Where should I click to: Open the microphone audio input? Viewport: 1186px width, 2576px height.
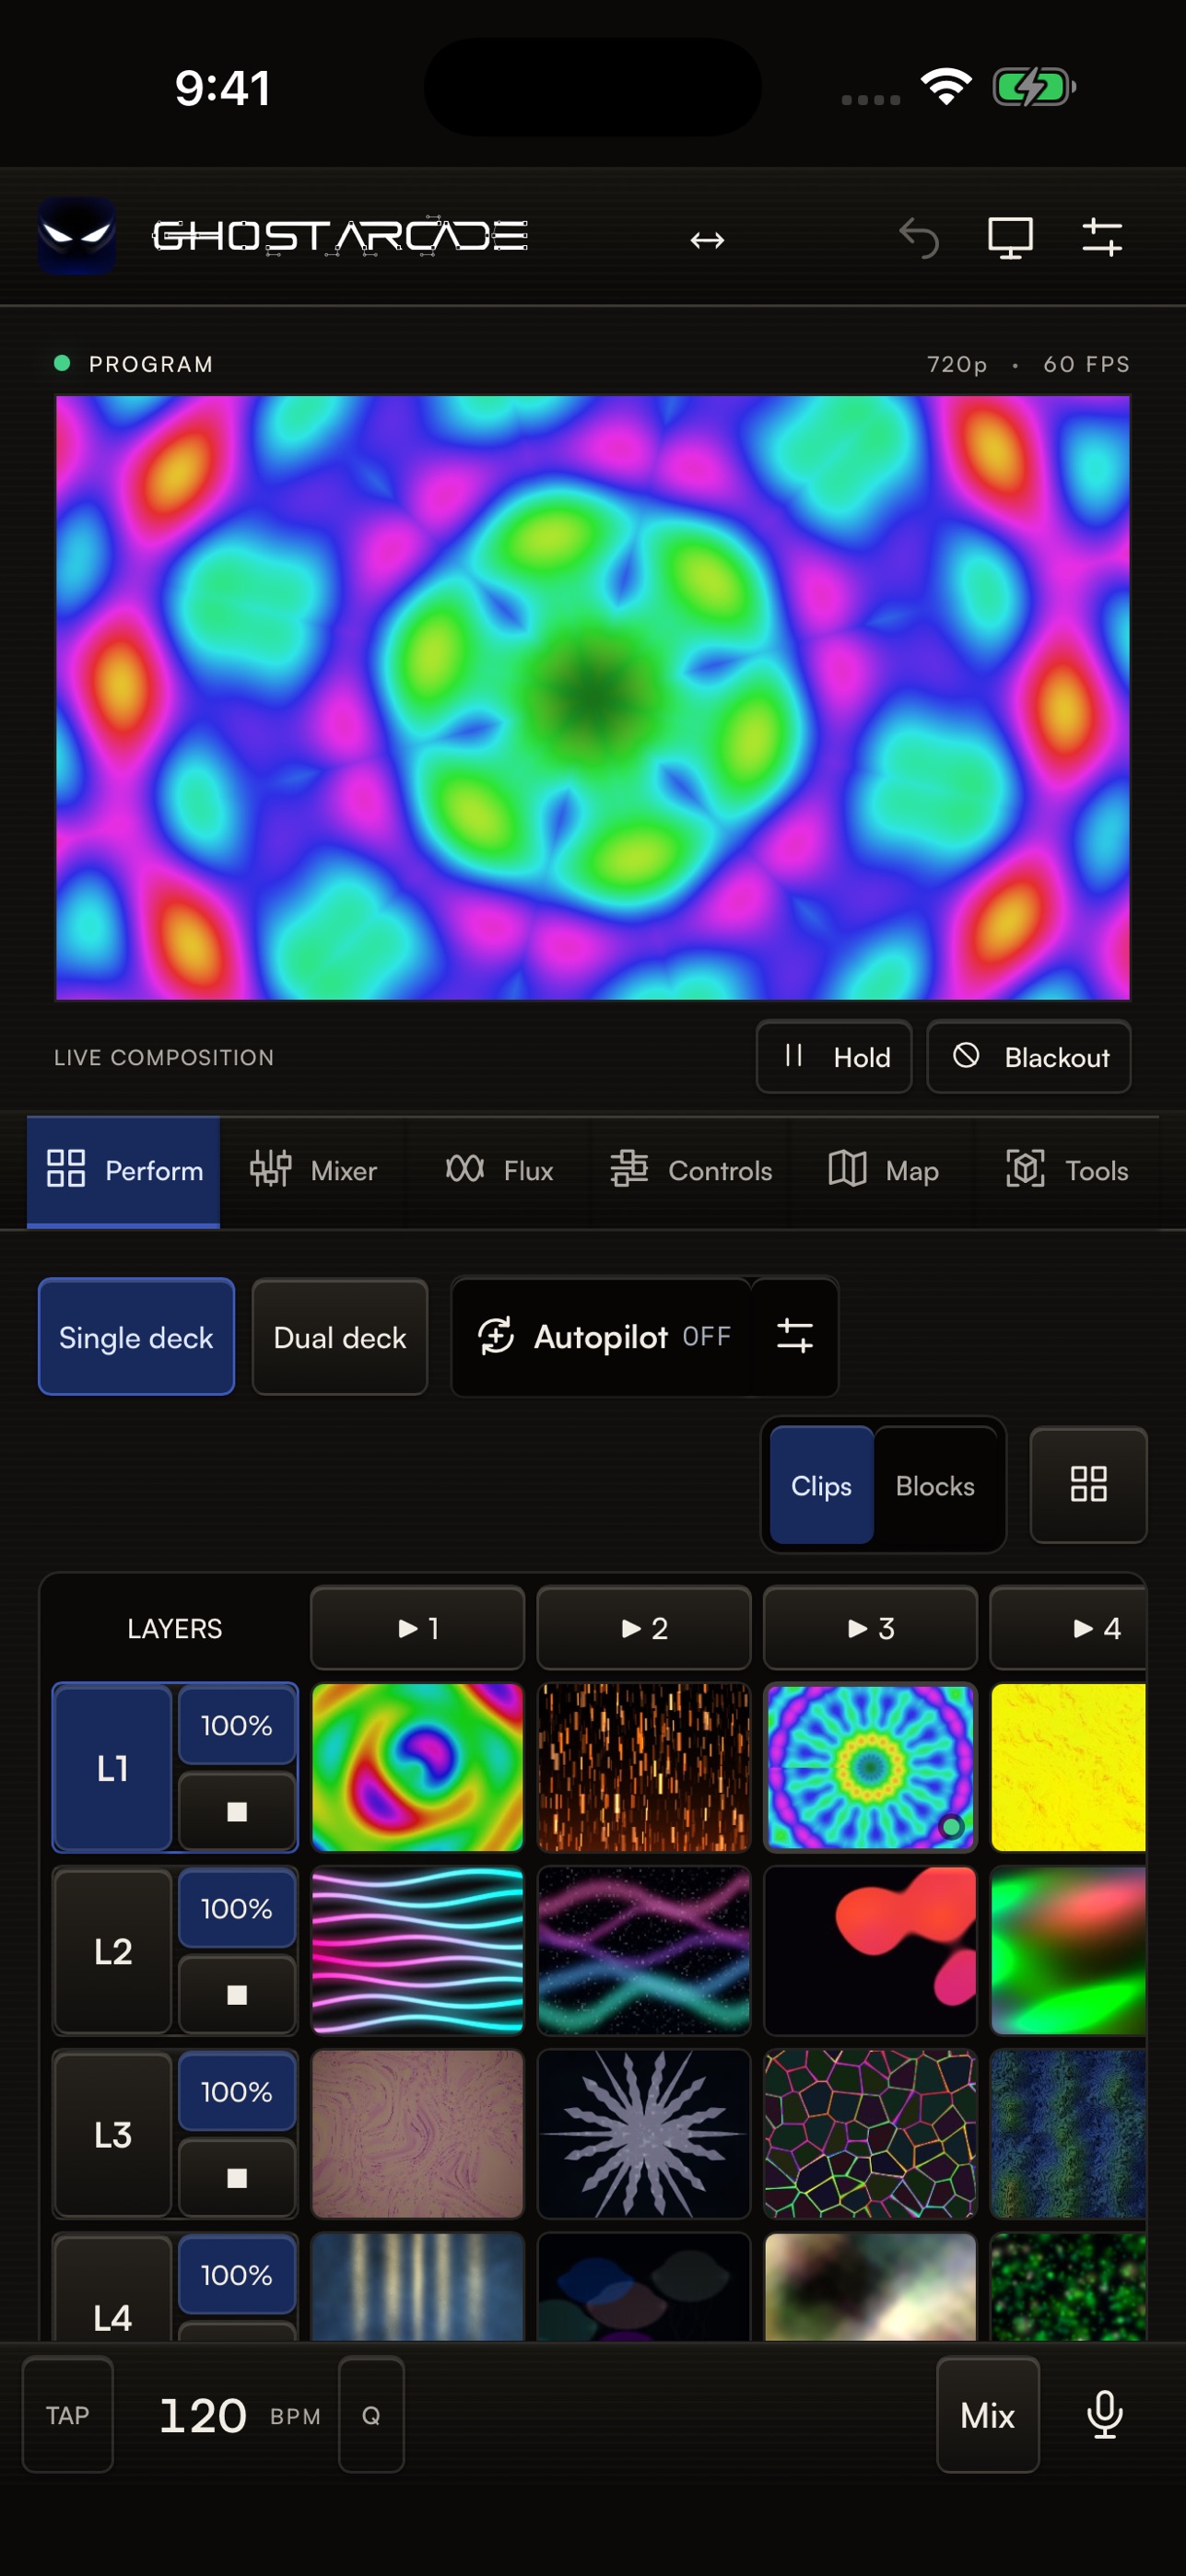pyautogui.click(x=1104, y=2414)
